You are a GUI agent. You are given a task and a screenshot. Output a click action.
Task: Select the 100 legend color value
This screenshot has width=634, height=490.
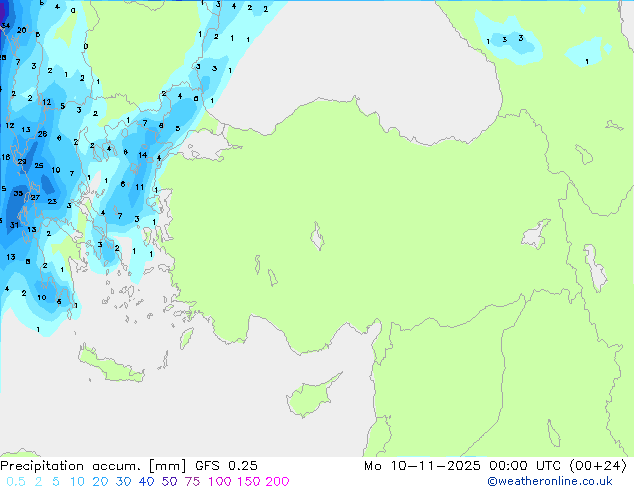click(220, 482)
